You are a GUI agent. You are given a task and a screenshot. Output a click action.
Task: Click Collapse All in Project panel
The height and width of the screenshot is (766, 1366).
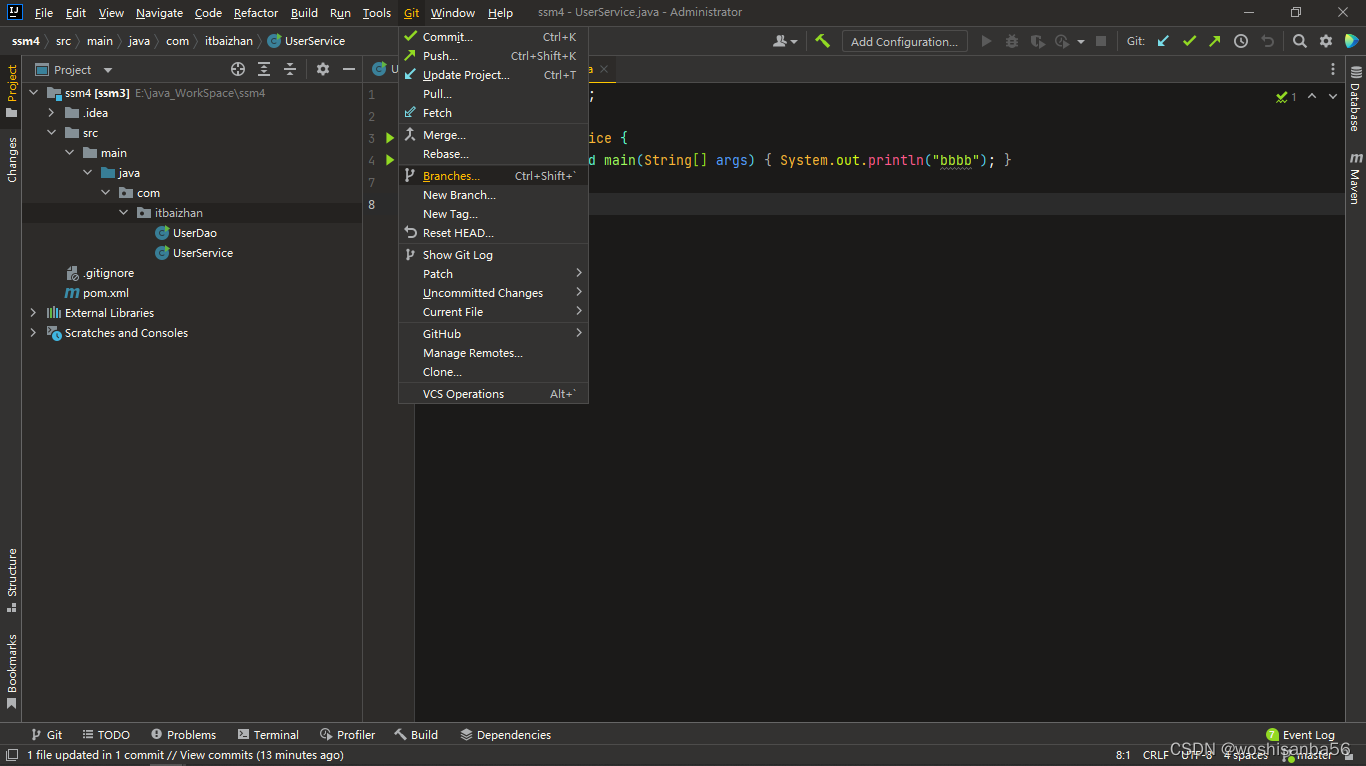click(290, 69)
